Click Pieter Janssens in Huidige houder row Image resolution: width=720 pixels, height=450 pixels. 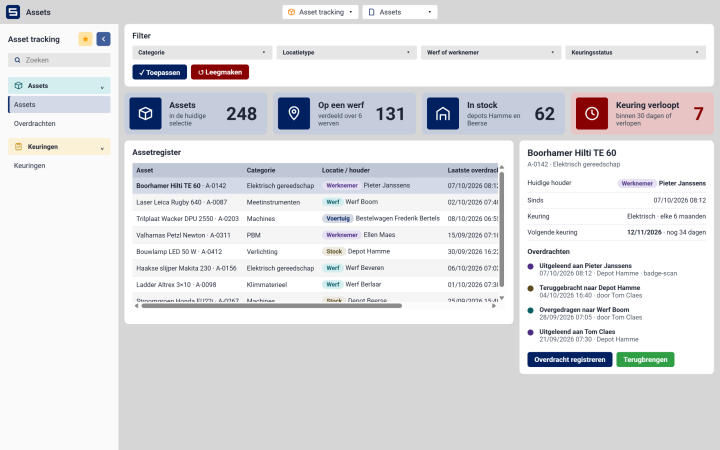[682, 183]
